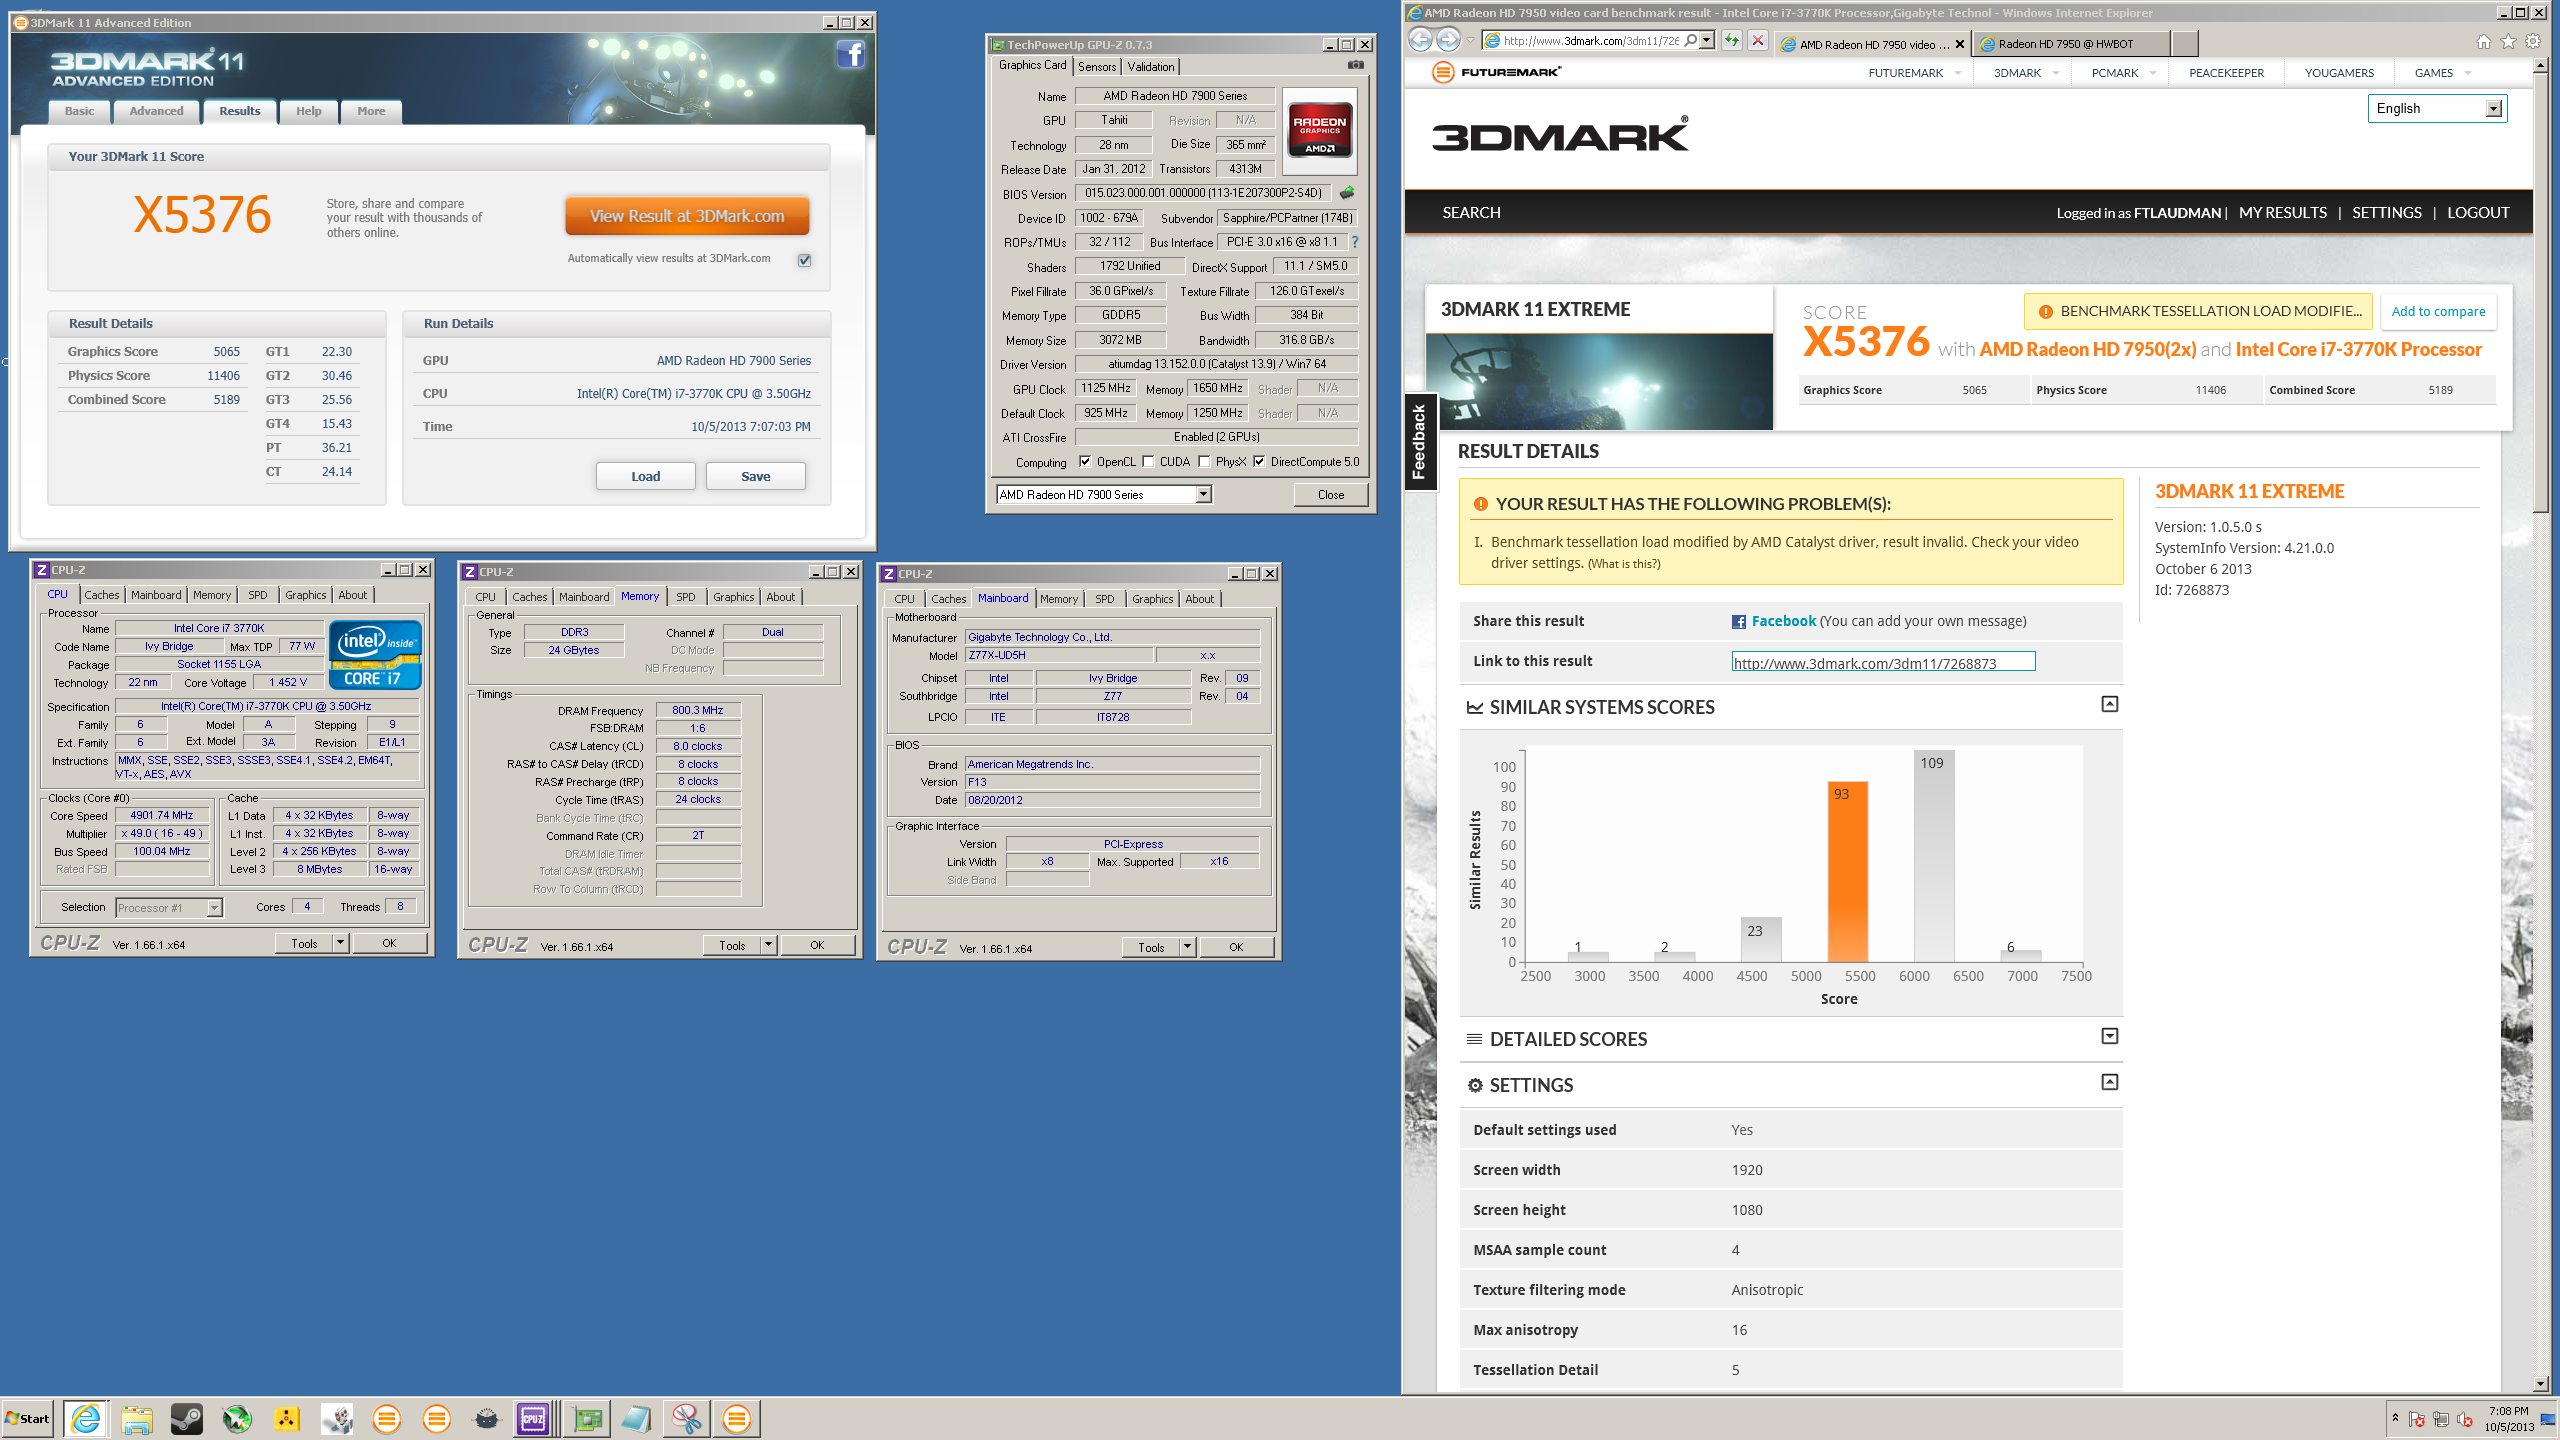The width and height of the screenshot is (2560, 1440).
Task: Click the browser address bar
Action: coord(1590,41)
